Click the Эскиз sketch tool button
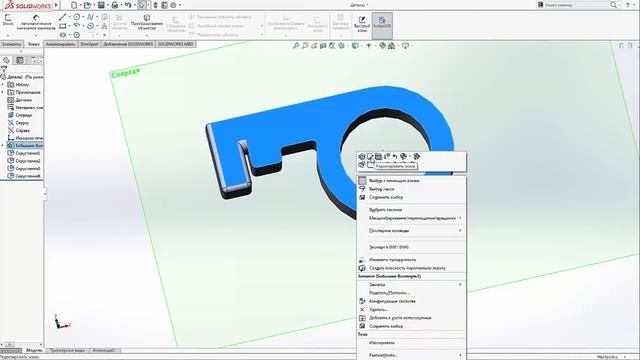 (8, 20)
